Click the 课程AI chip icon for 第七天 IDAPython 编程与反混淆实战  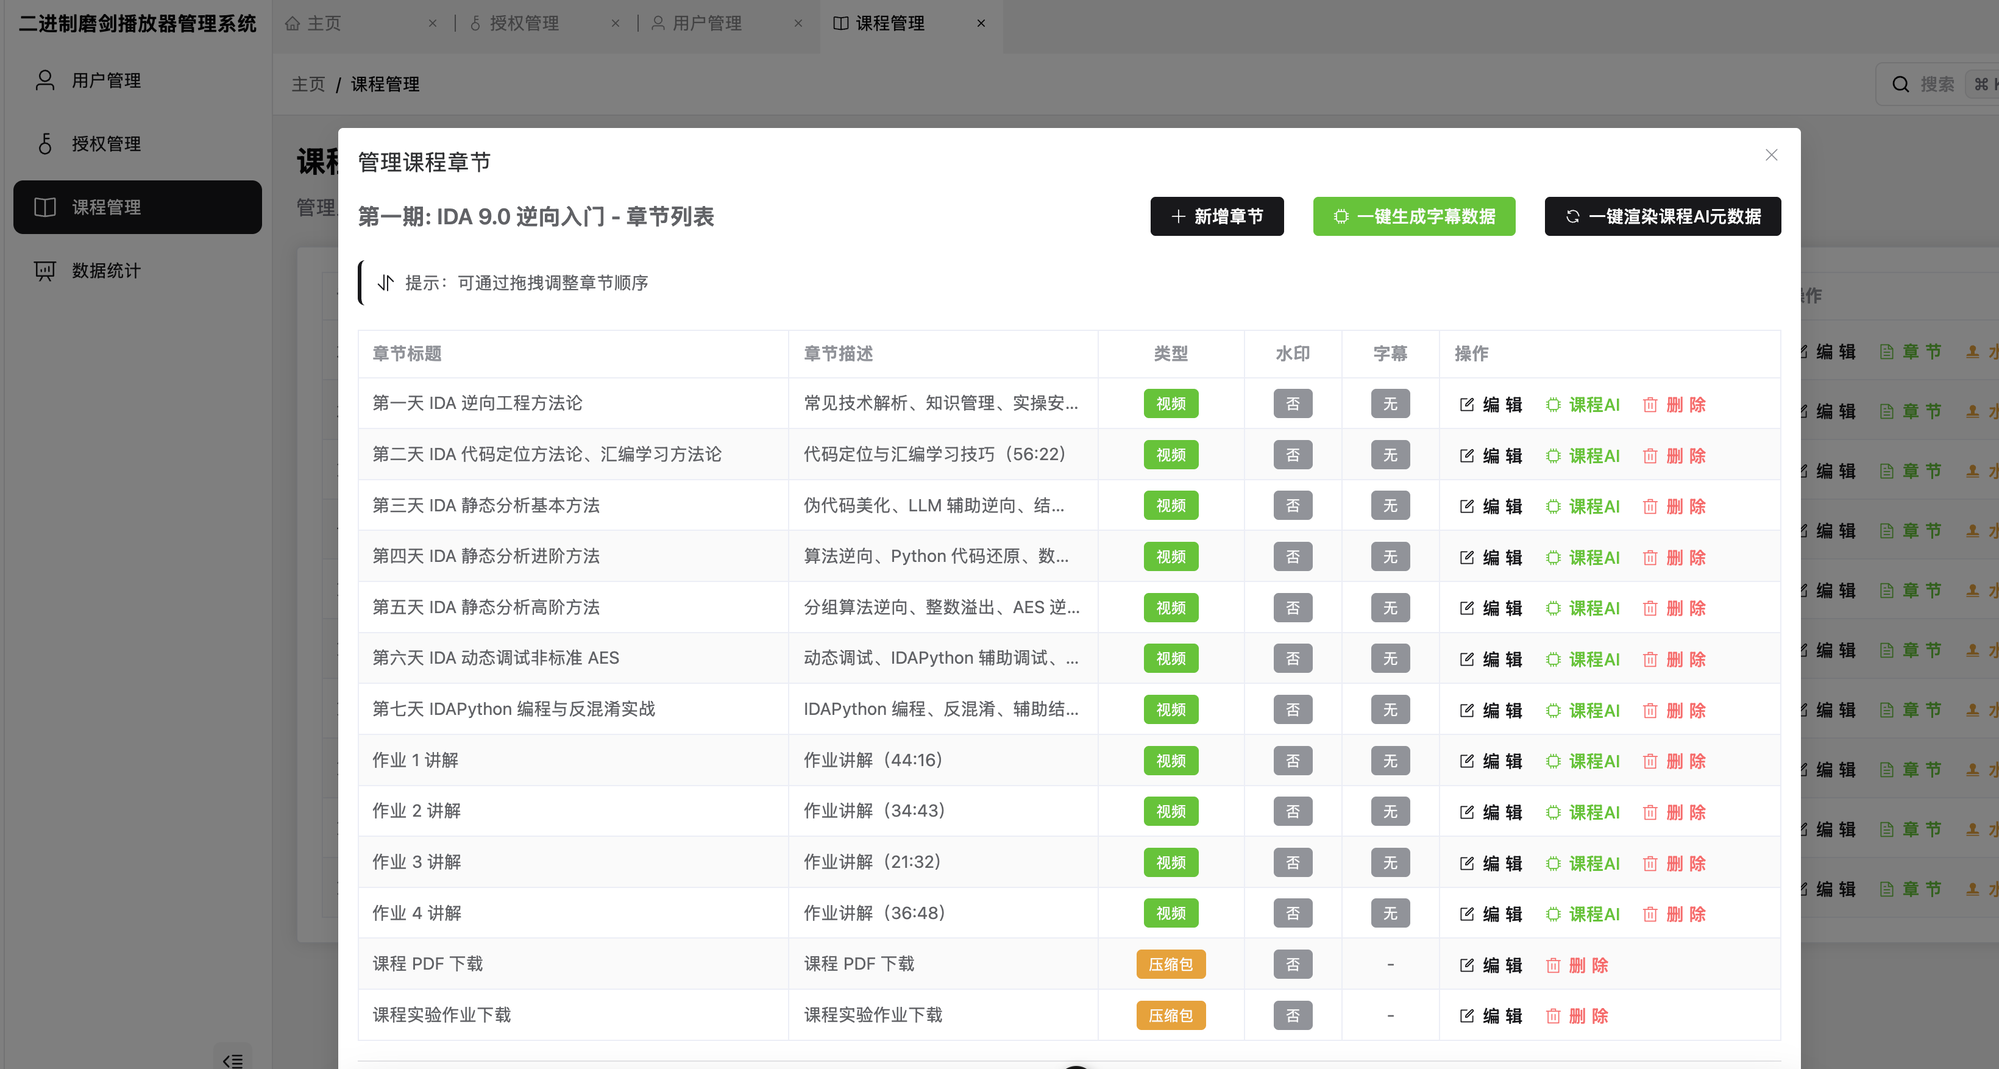(x=1551, y=710)
